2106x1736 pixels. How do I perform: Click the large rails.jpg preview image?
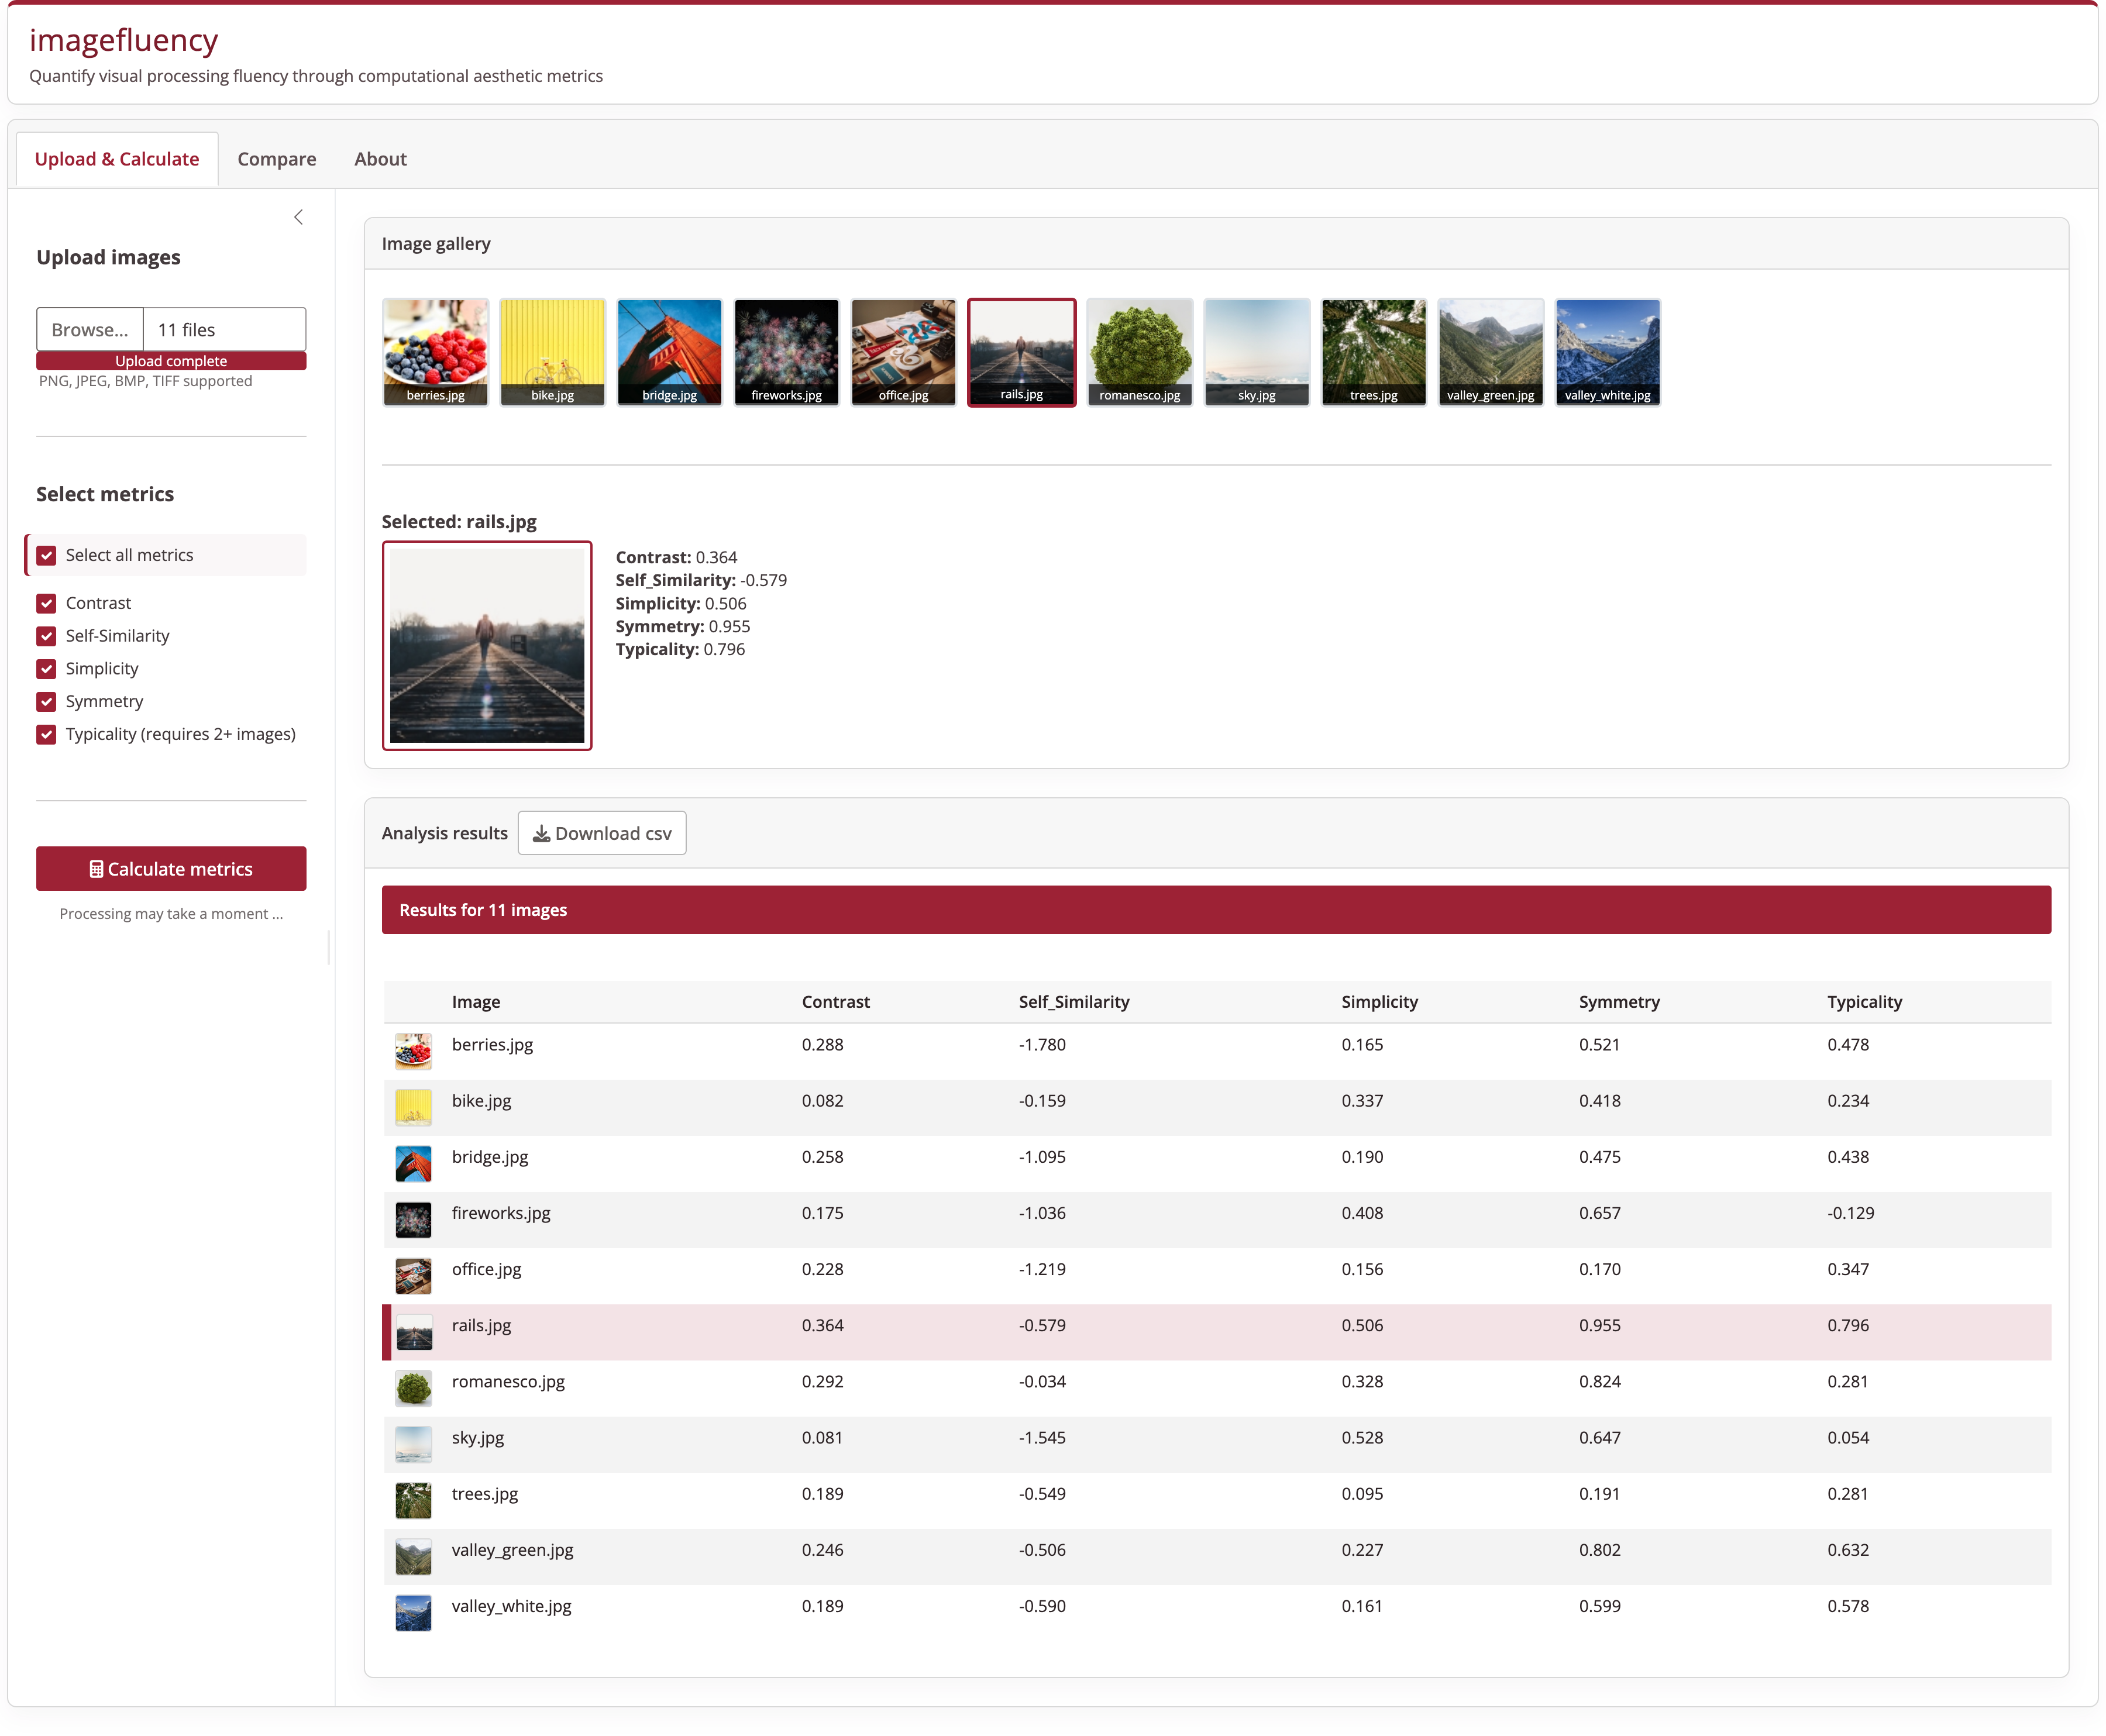(x=487, y=645)
